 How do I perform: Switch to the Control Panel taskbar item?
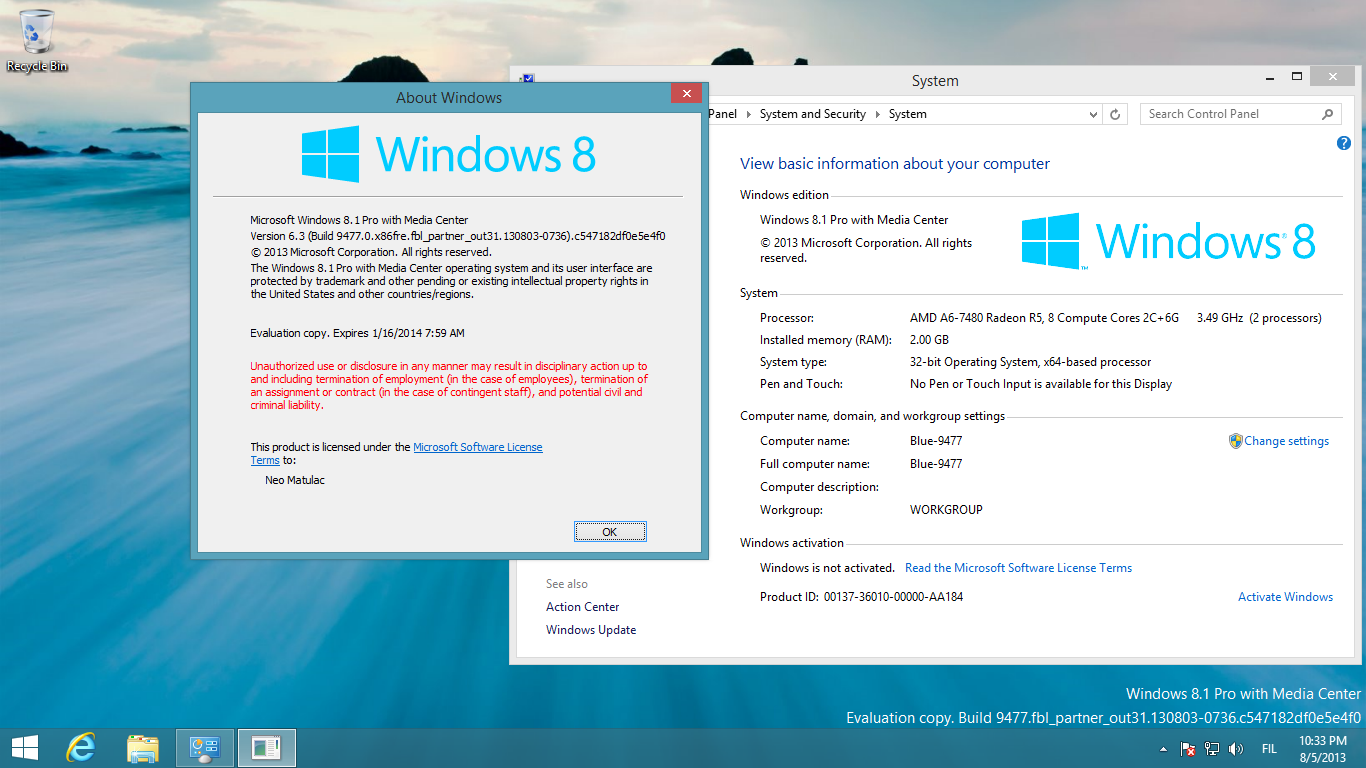point(205,747)
